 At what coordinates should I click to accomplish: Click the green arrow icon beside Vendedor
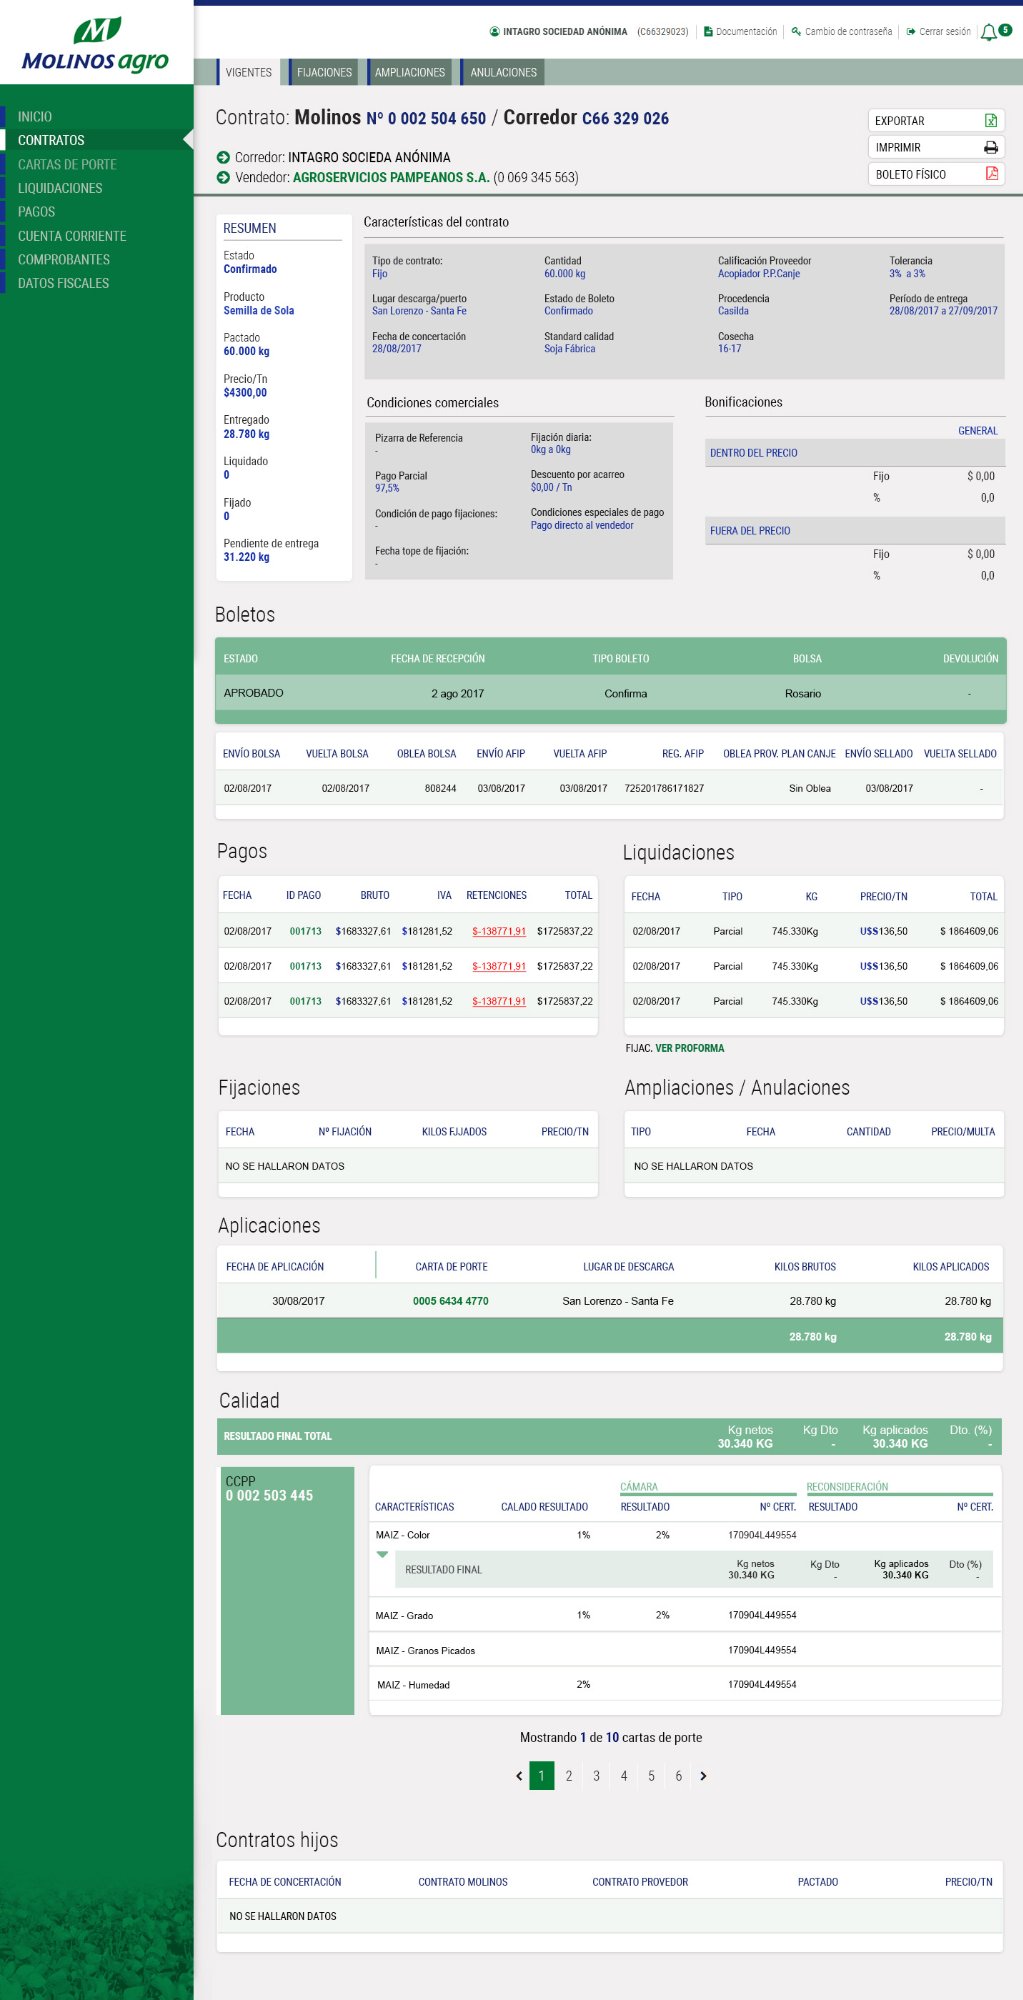(223, 177)
